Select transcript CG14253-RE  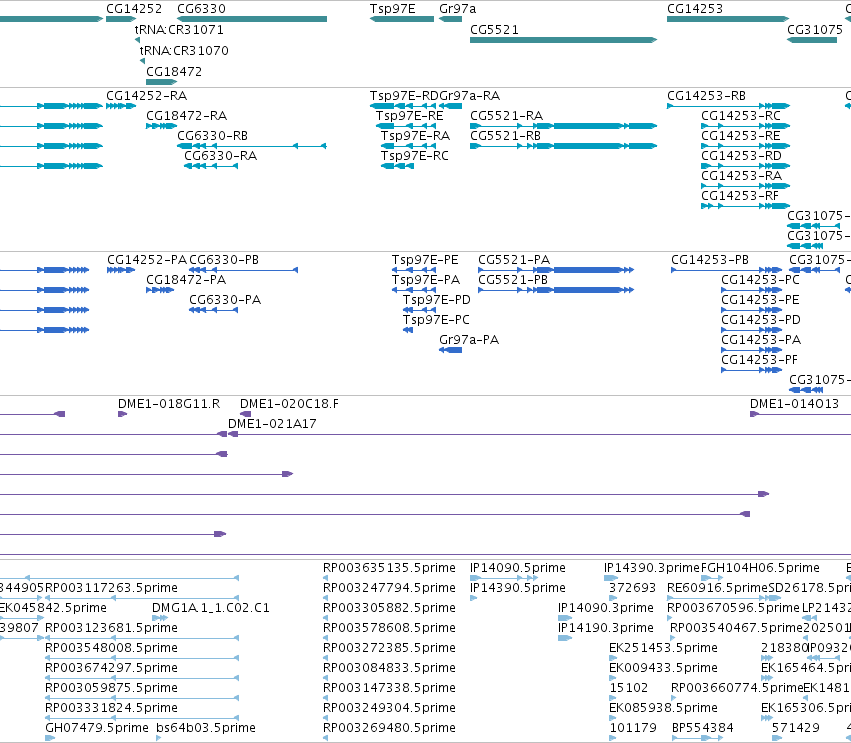pyautogui.click(x=741, y=136)
